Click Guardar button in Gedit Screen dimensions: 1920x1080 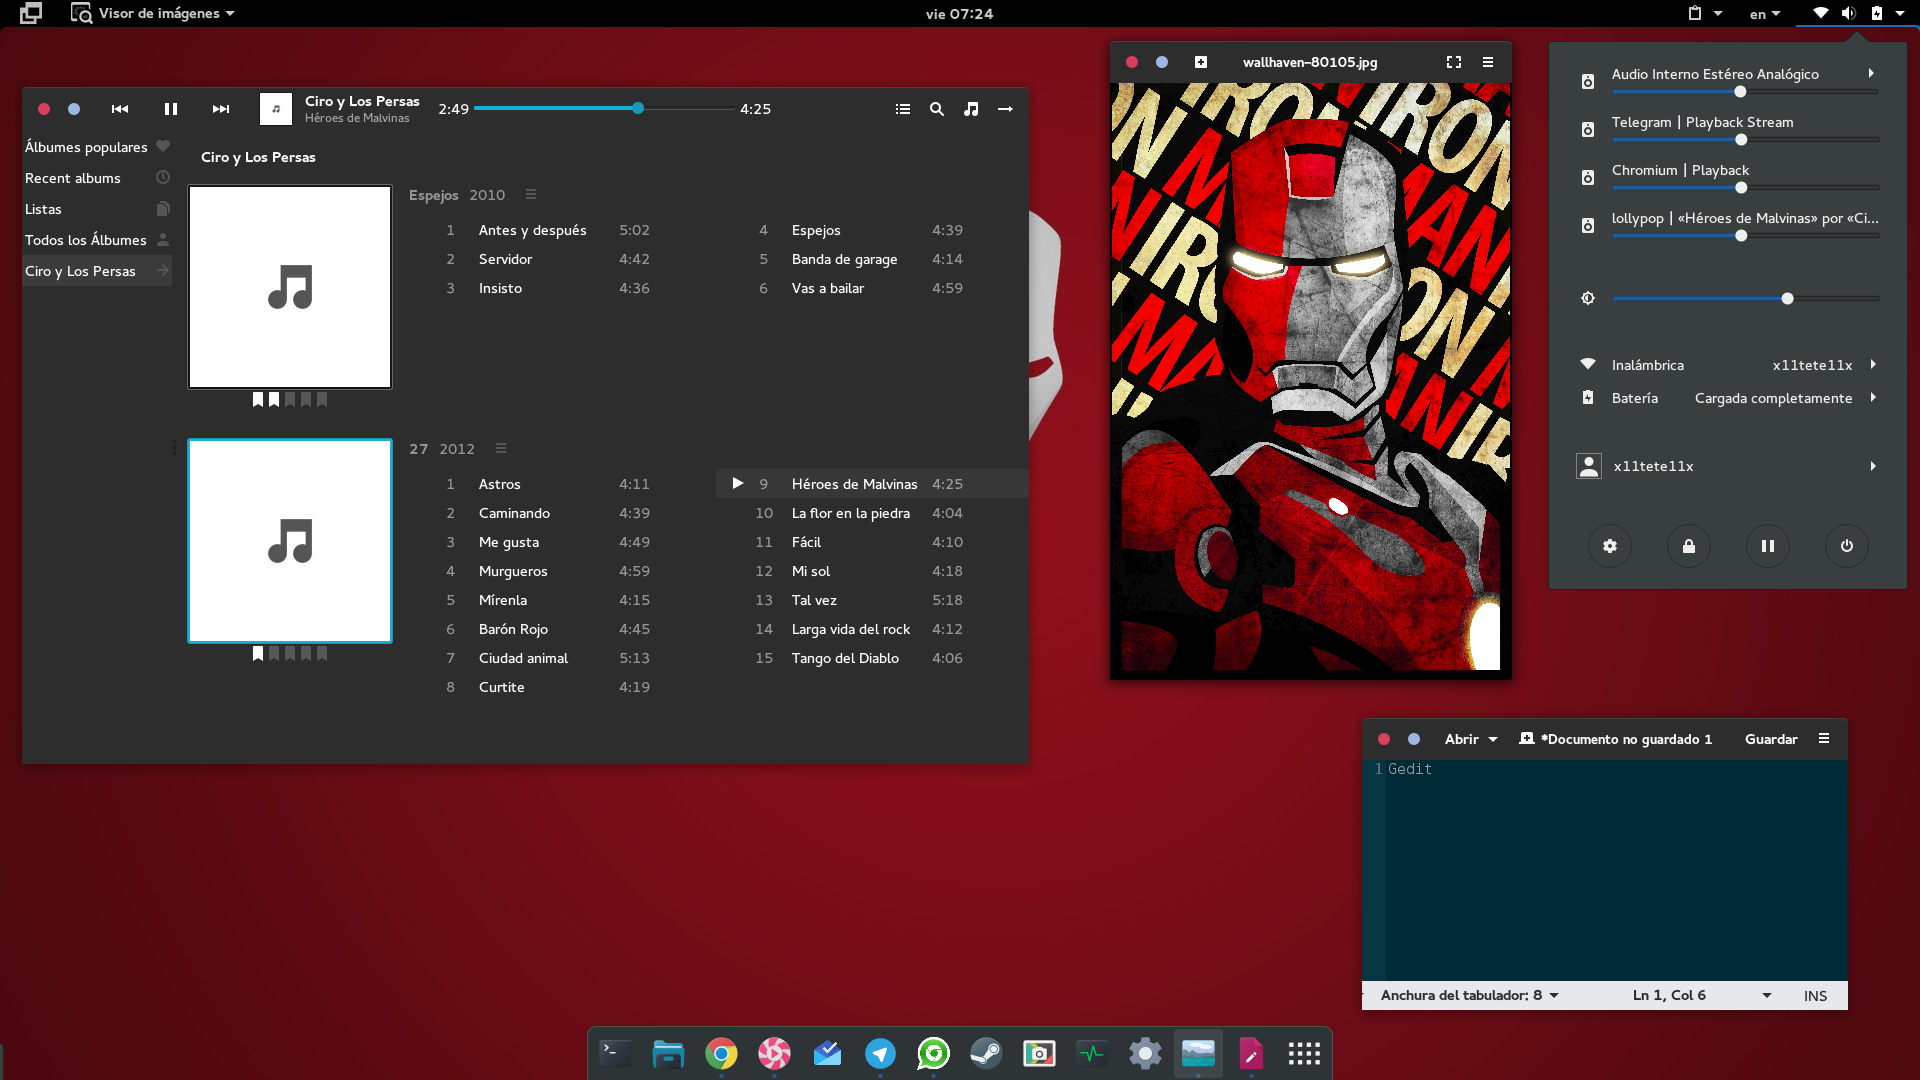[x=1771, y=739]
